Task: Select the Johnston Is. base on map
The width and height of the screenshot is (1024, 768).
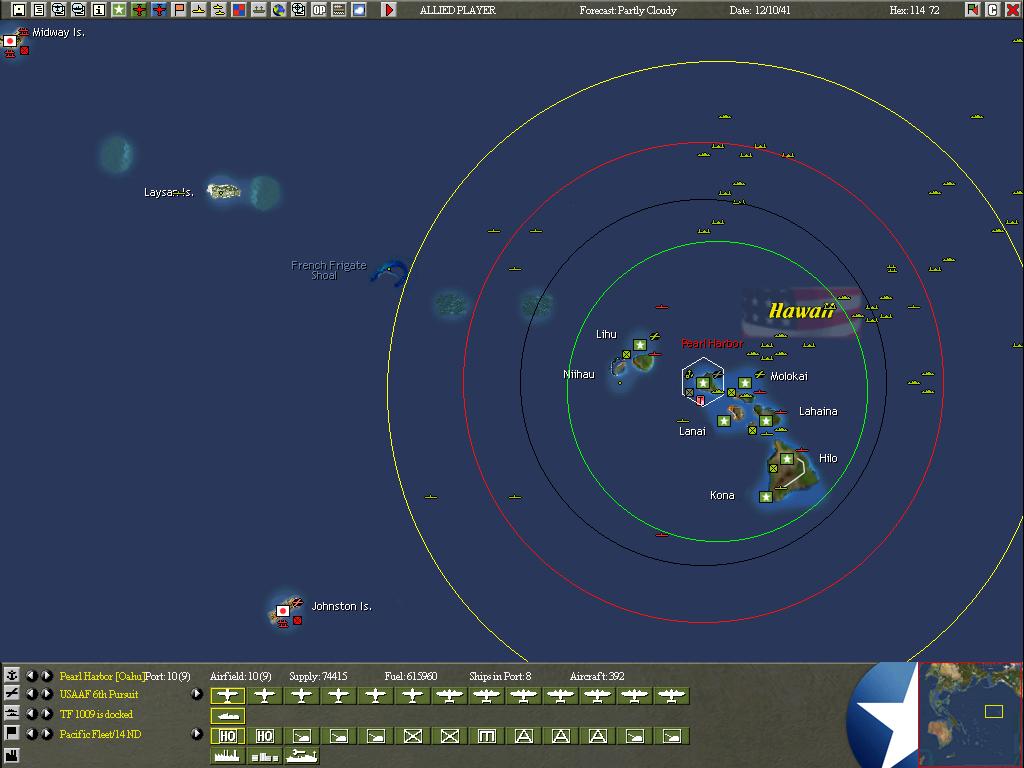Action: pyautogui.click(x=283, y=610)
